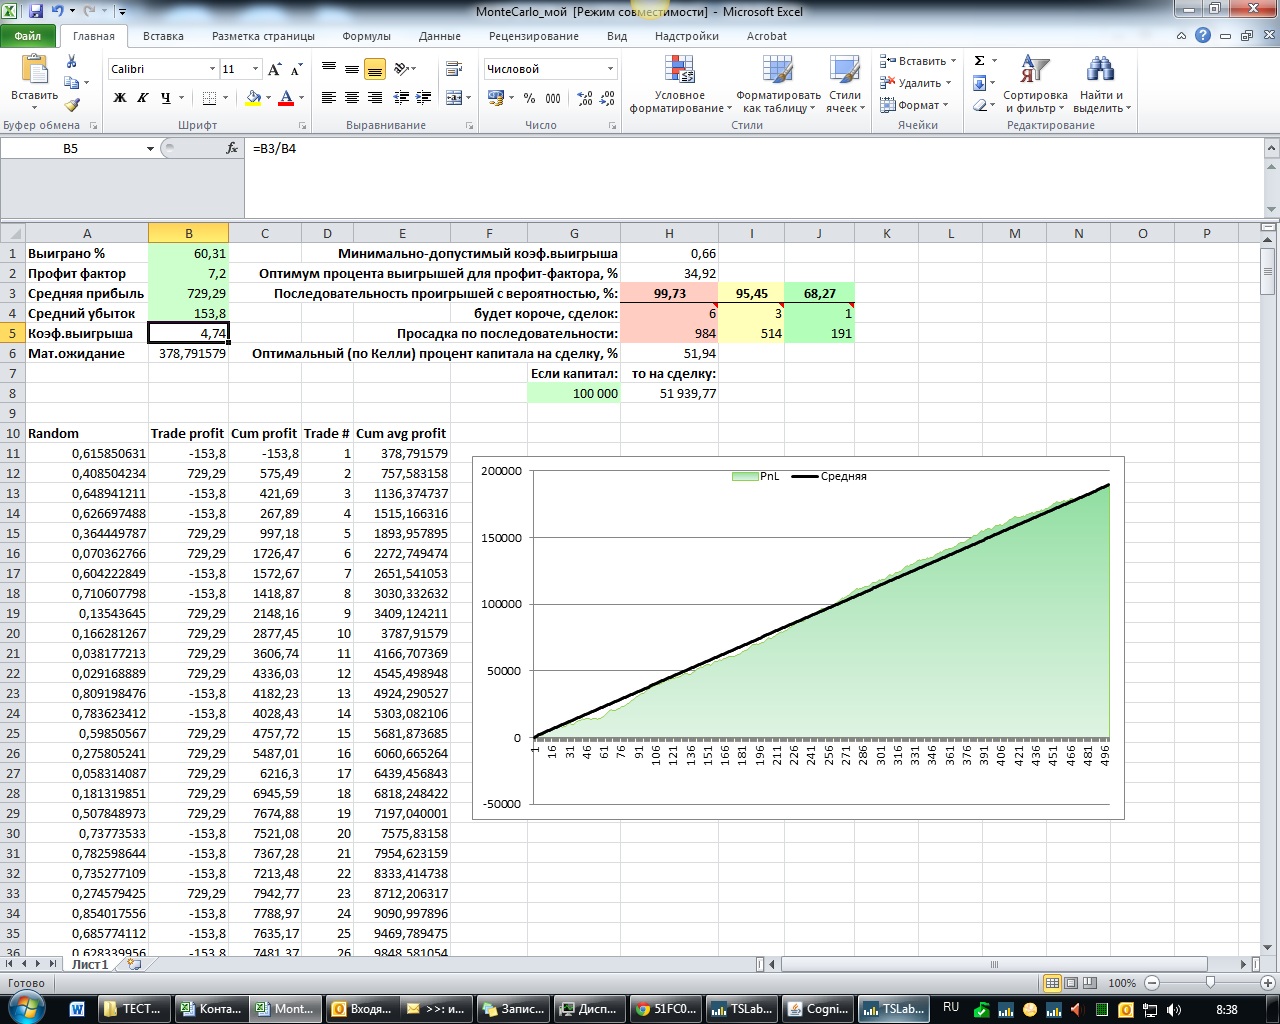This screenshot has height=1024, width=1280.
Task: Click the AutoSum sigma icon
Action: 980,61
